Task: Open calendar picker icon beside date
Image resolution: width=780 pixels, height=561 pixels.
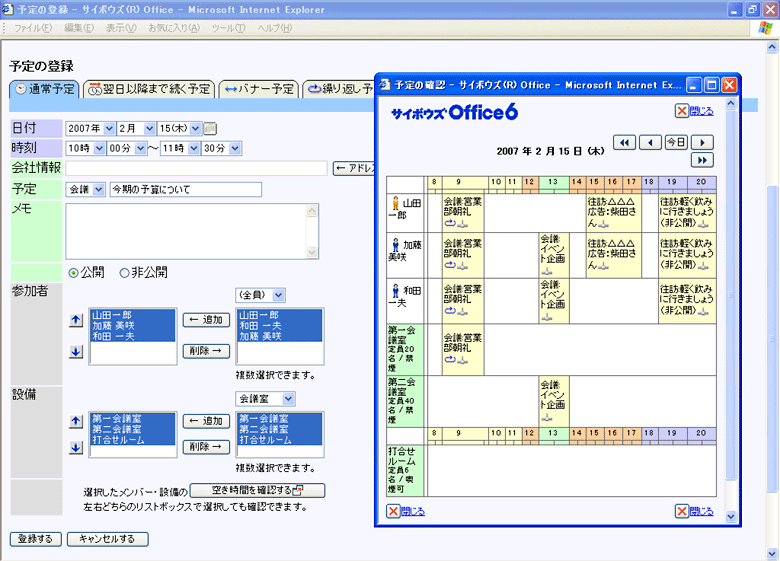Action: click(210, 129)
